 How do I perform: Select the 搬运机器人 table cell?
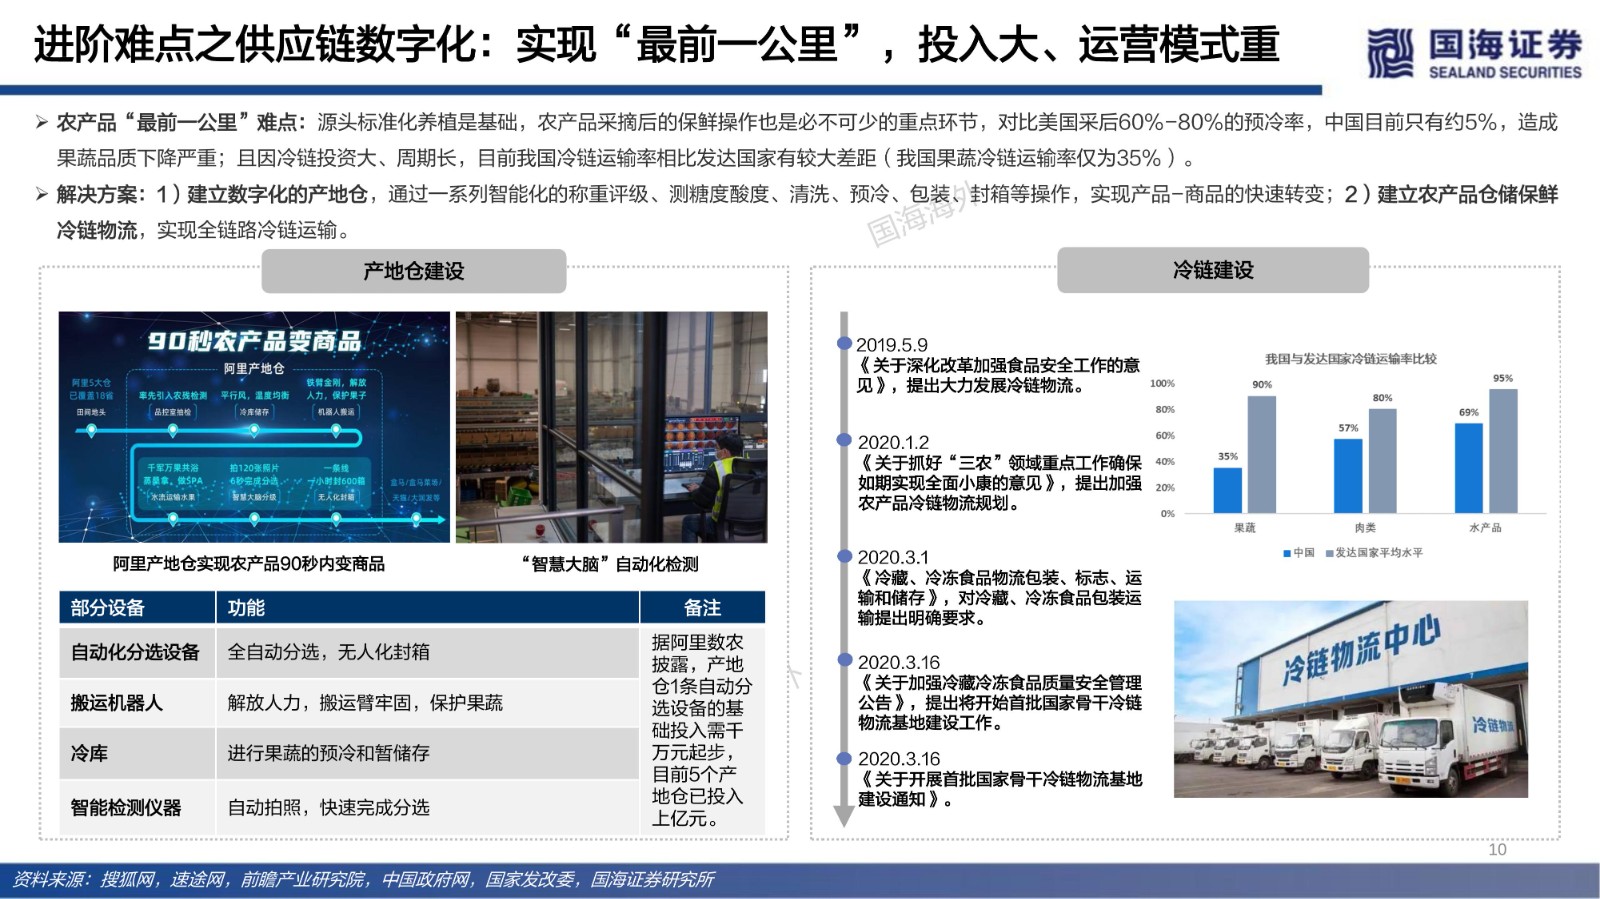[x=137, y=703]
